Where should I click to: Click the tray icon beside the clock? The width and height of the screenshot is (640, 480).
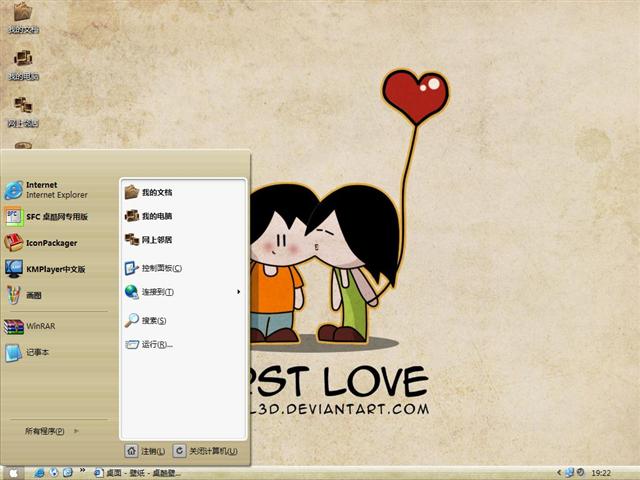click(581, 473)
